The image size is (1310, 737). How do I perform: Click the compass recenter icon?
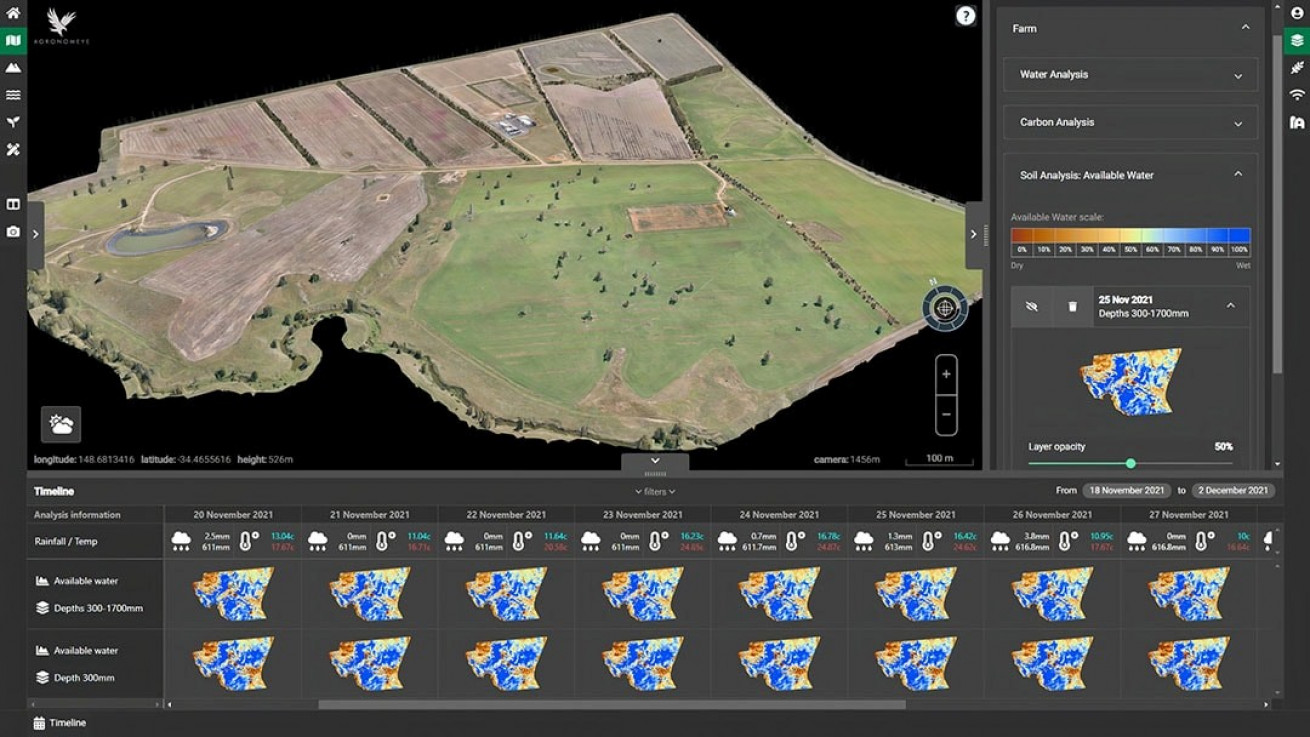(x=945, y=309)
